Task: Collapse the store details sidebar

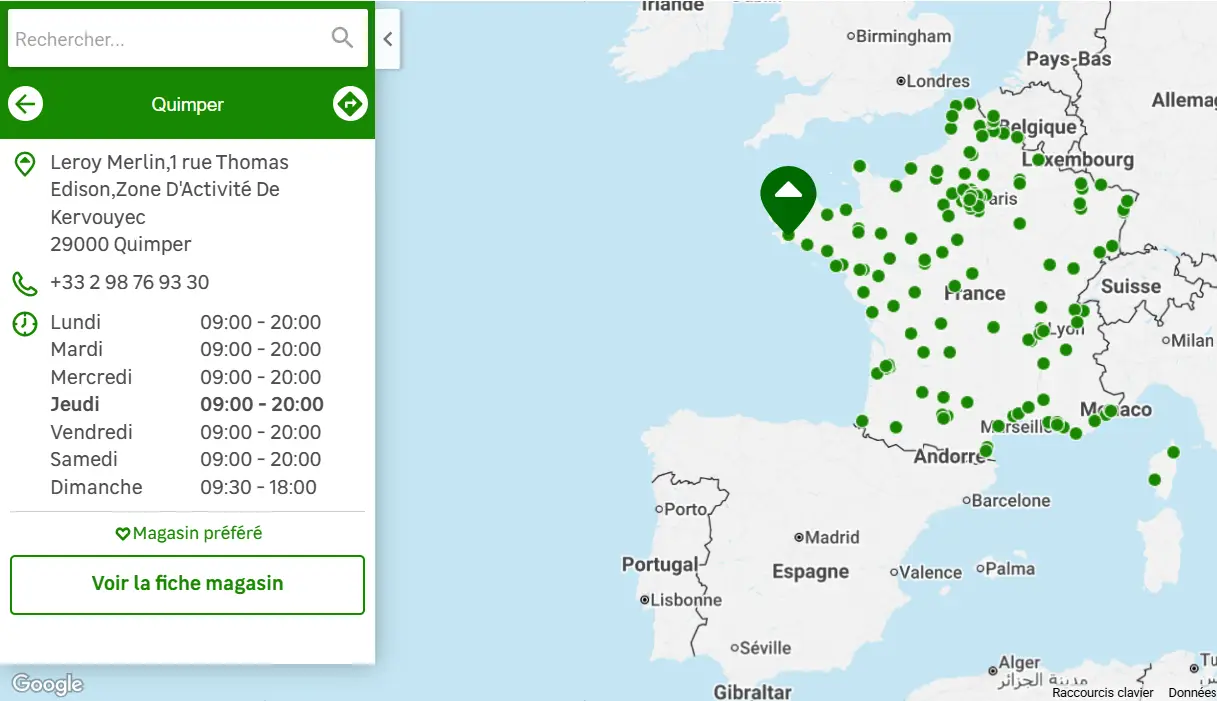Action: click(x=388, y=40)
